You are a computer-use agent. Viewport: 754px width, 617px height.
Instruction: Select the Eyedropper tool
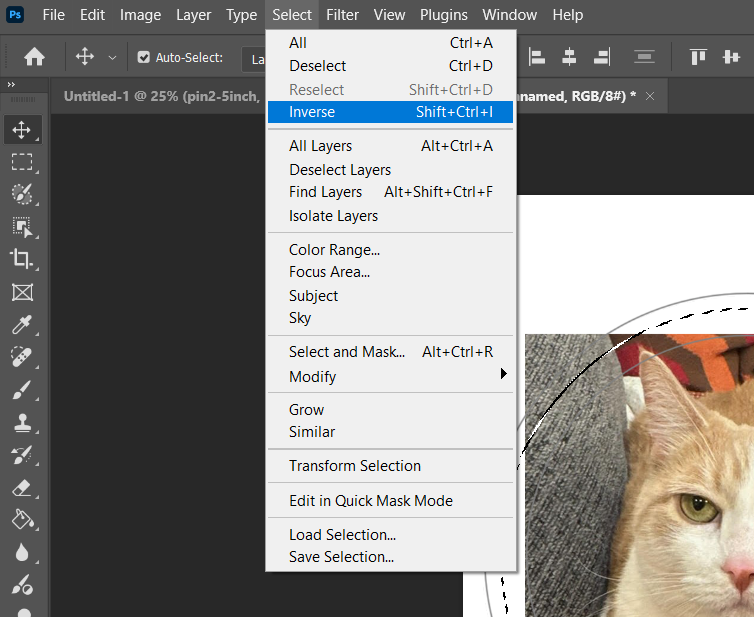click(22, 325)
